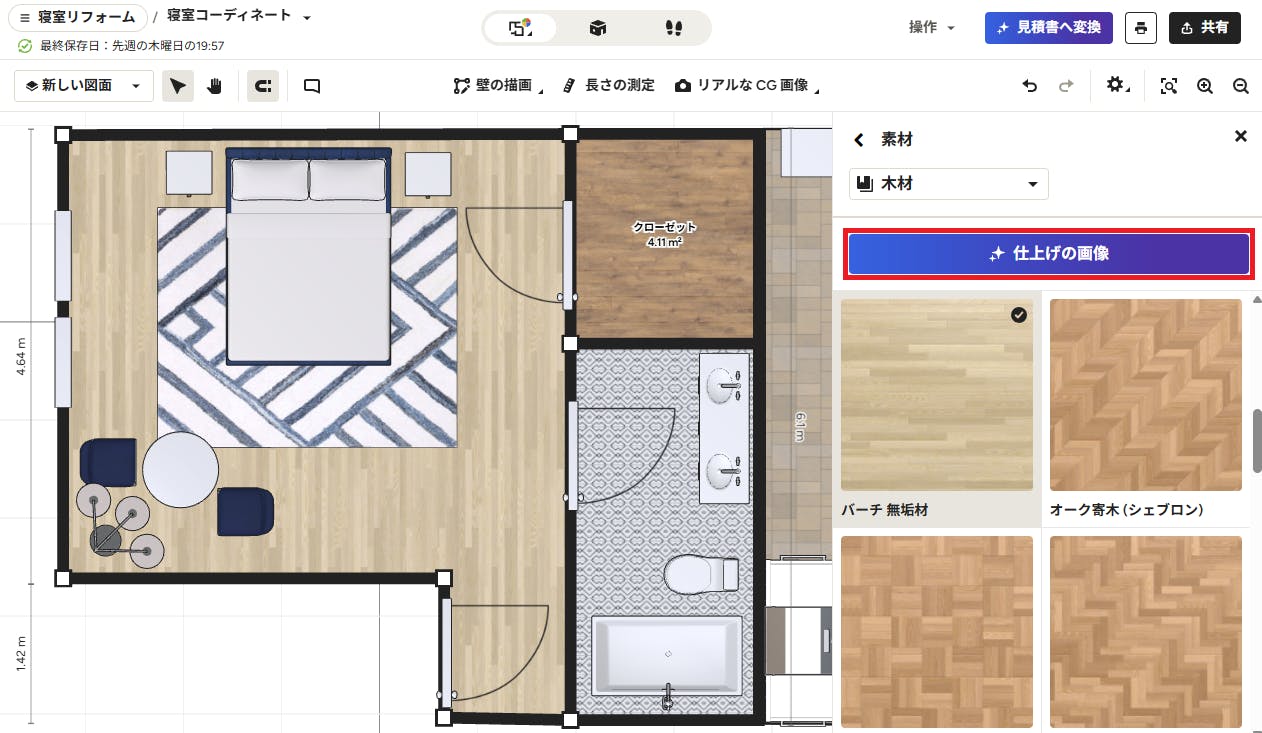The height and width of the screenshot is (733, 1262).
Task: Open the 壁の描画 wall drawing tool
Action: (497, 86)
